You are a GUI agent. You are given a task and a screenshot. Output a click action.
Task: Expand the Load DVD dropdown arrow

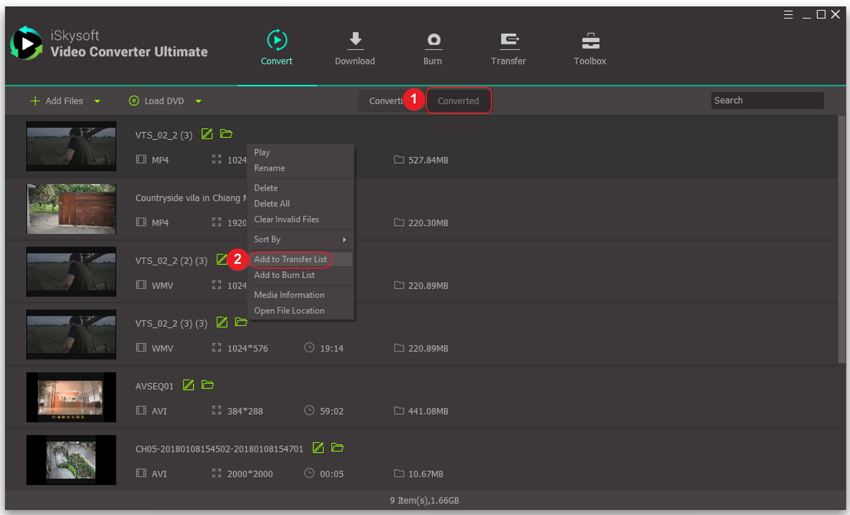(198, 101)
